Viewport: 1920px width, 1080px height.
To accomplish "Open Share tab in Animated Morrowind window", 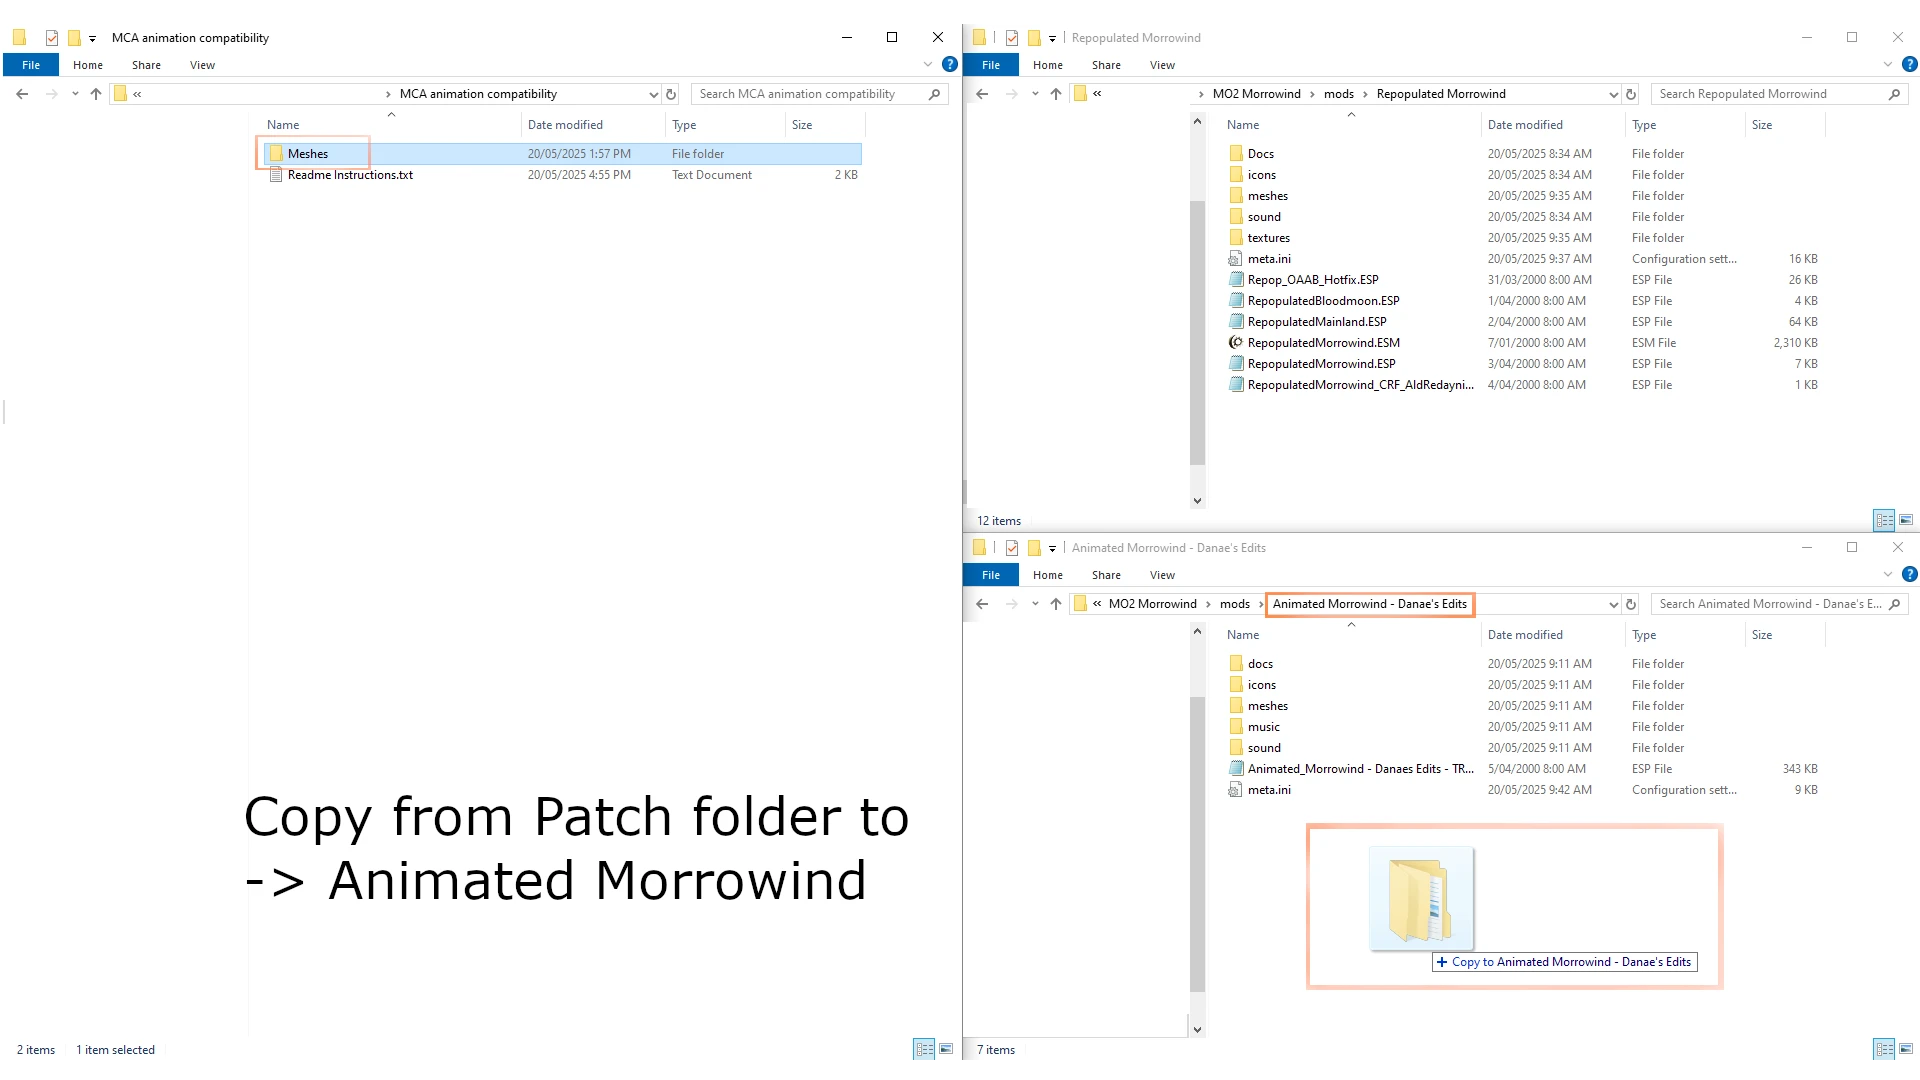I will [x=1106, y=575].
